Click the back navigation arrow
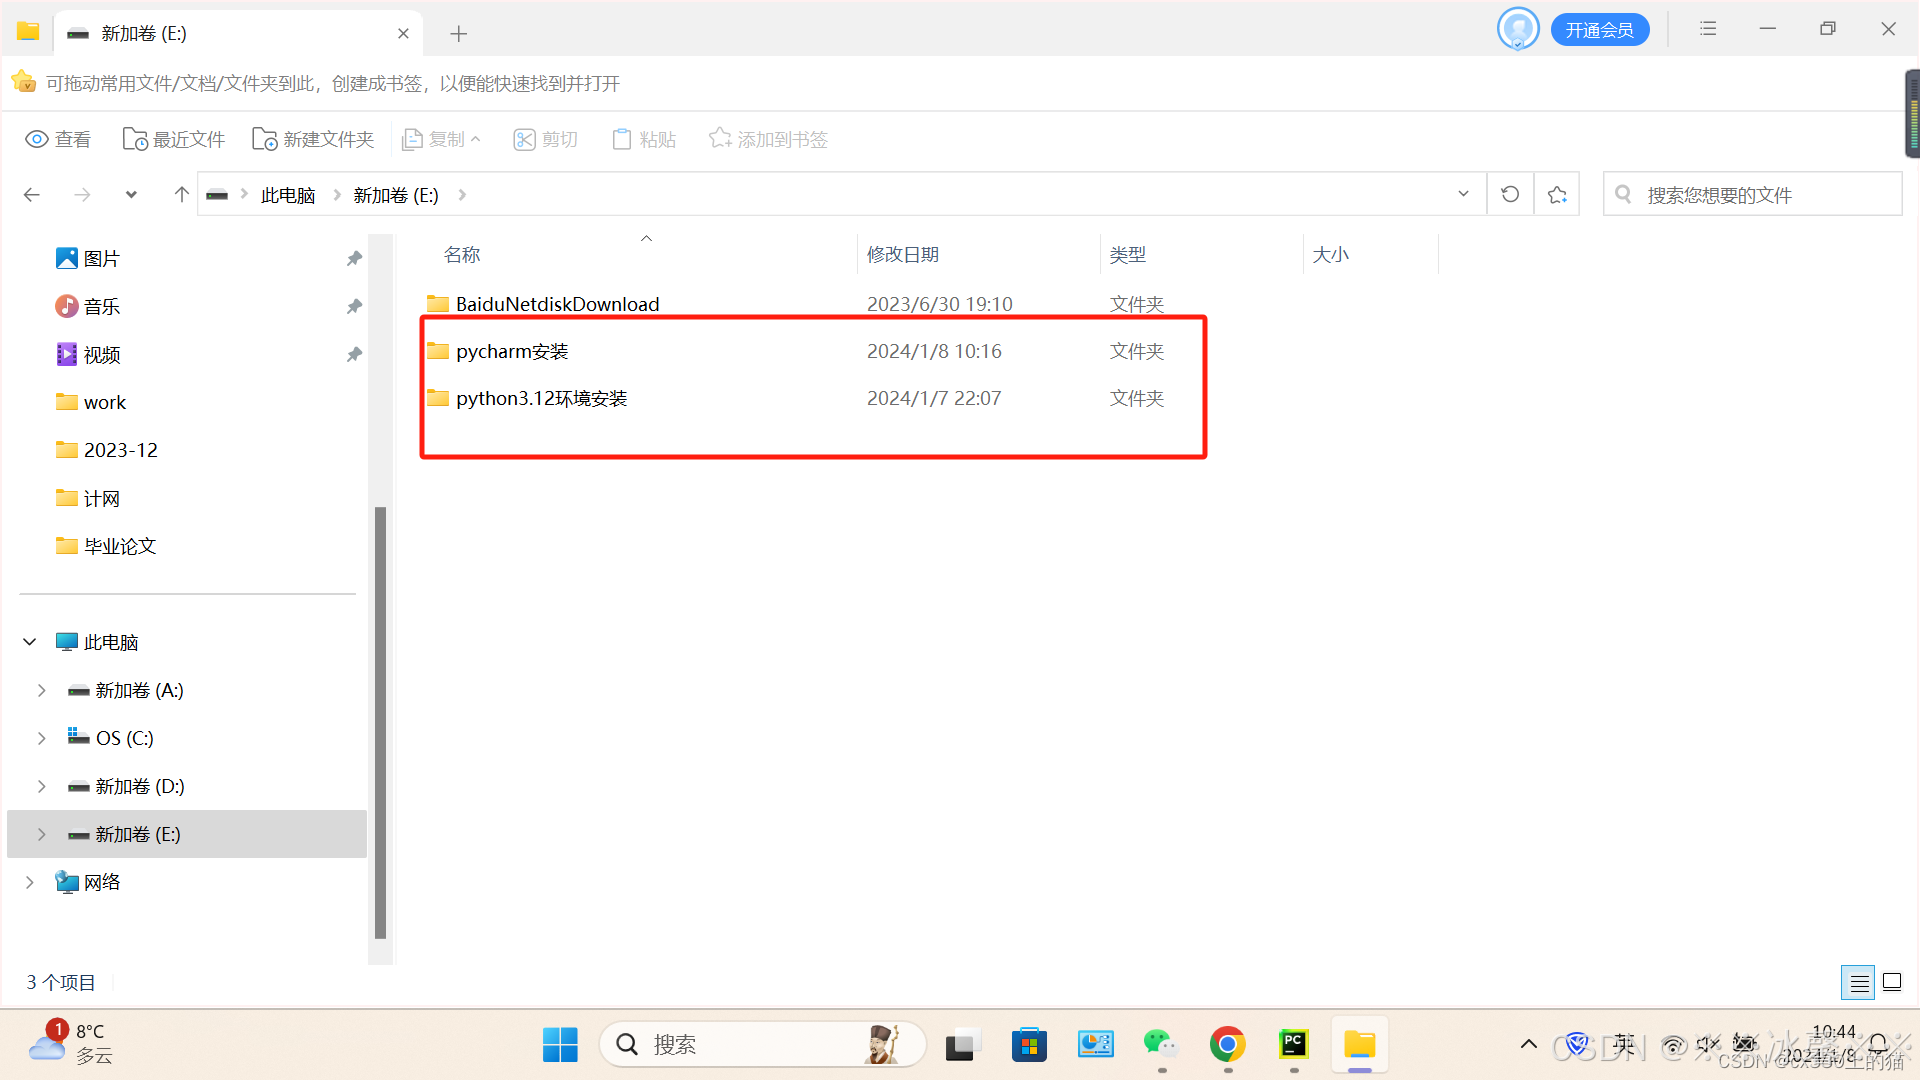The height and width of the screenshot is (1080, 1920). 32,194
